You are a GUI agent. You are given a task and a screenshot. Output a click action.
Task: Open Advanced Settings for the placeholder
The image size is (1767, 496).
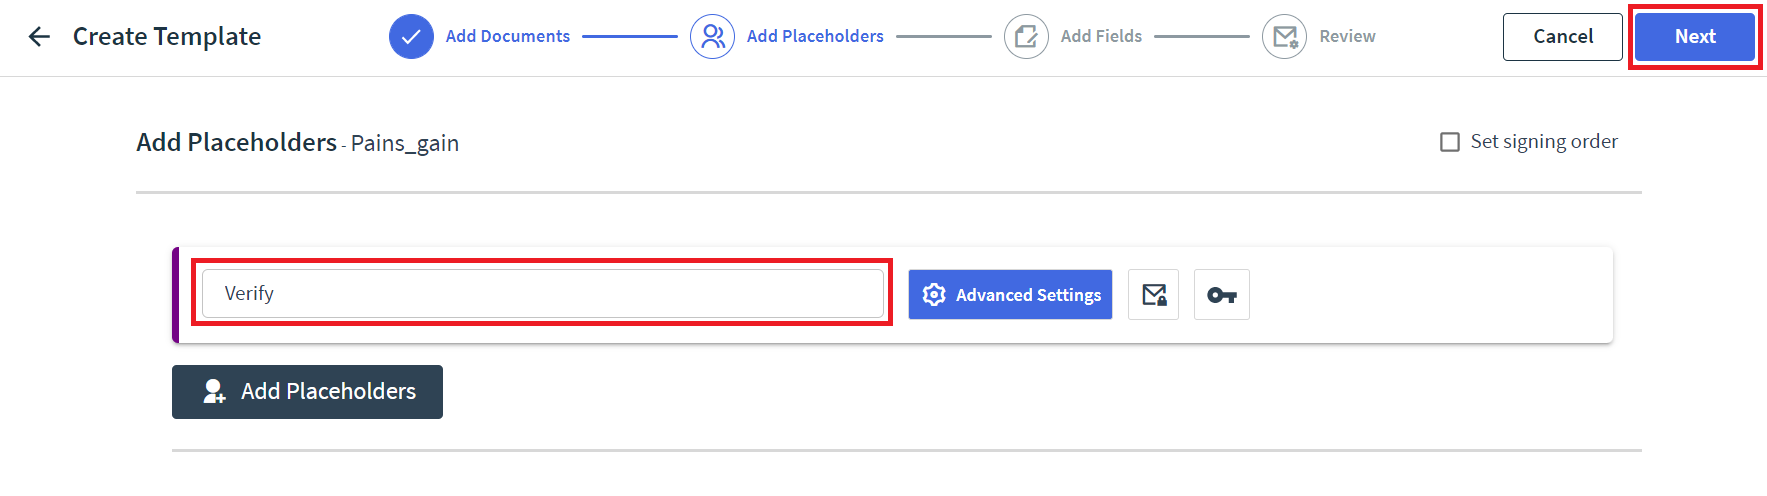pos(1010,295)
